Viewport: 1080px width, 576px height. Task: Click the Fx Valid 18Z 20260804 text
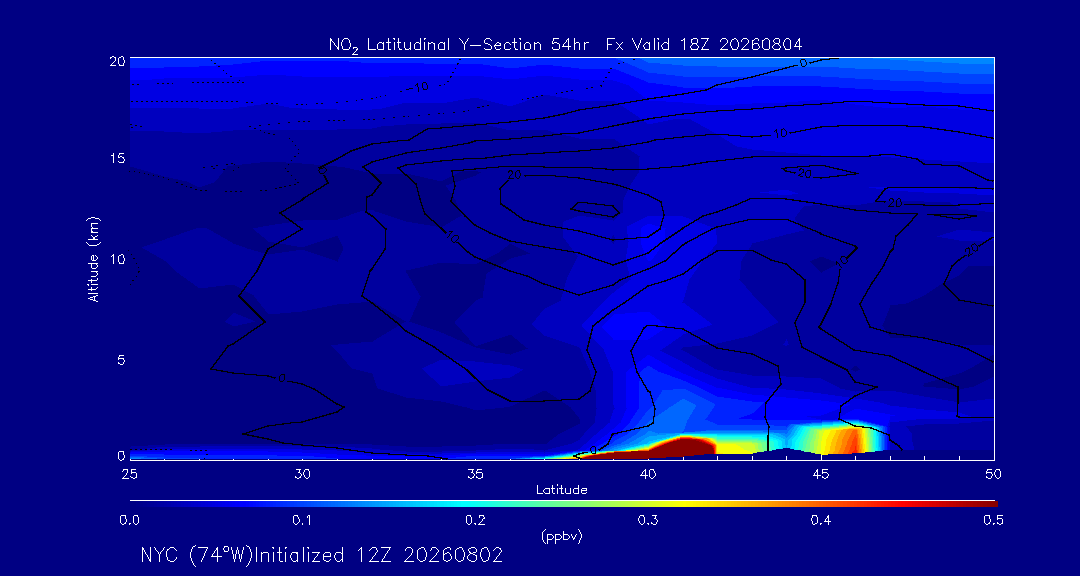pyautogui.click(x=705, y=45)
